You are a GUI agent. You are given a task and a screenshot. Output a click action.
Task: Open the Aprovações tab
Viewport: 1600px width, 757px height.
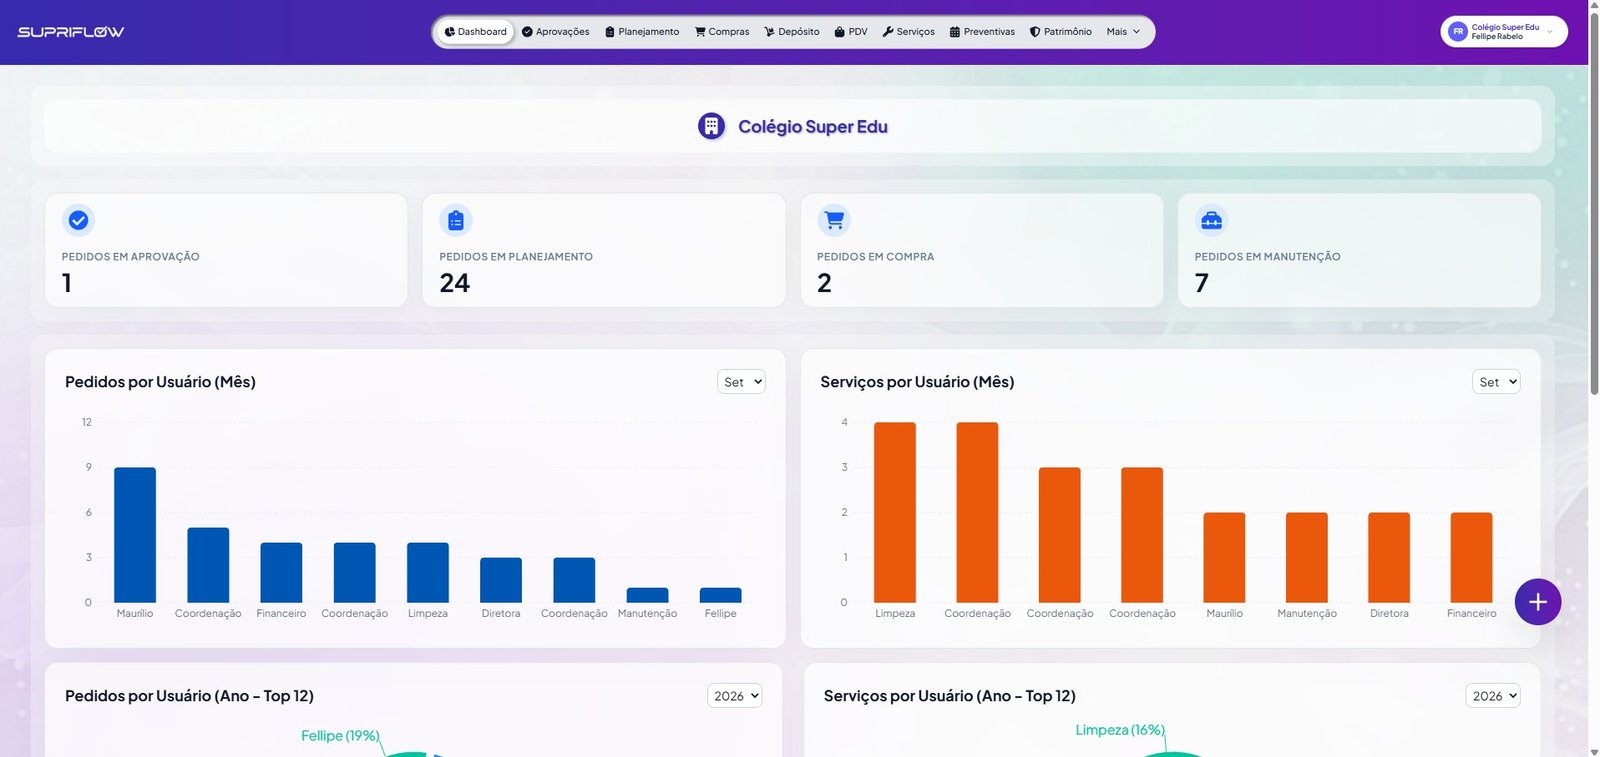(x=556, y=32)
